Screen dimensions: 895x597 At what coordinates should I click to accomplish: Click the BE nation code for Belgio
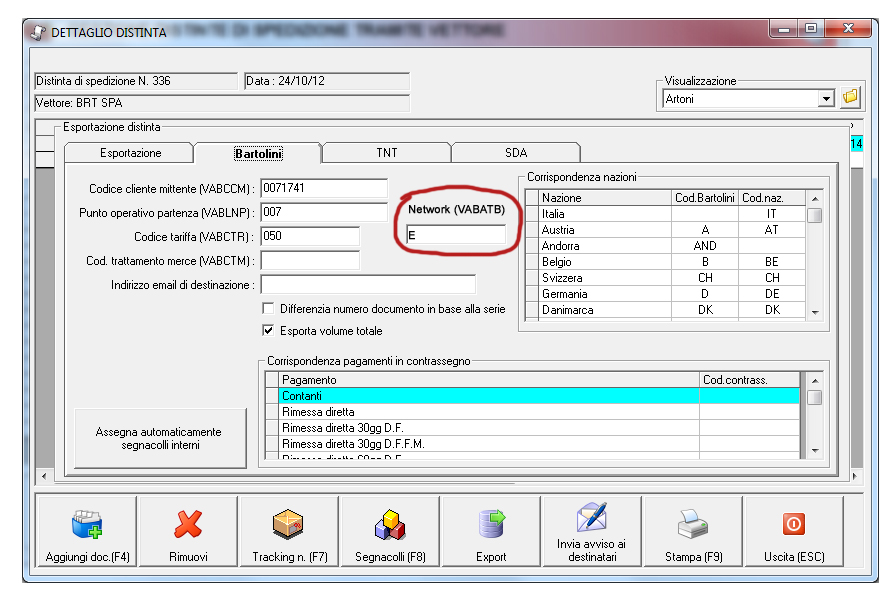772,262
